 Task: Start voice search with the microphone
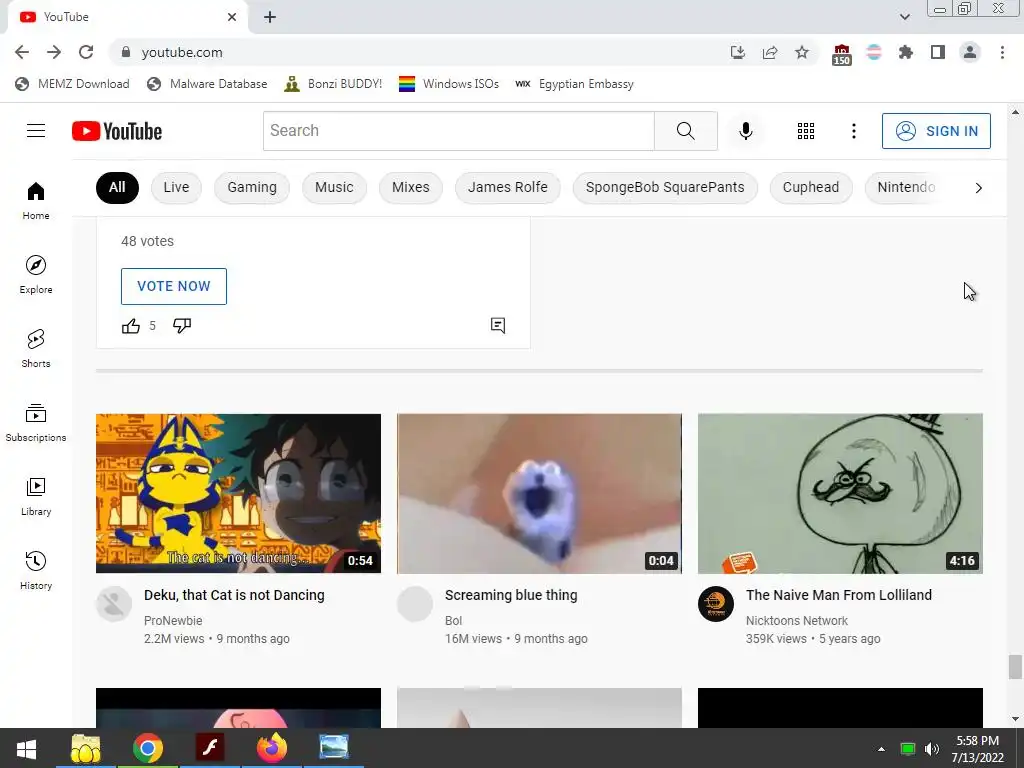(x=745, y=131)
